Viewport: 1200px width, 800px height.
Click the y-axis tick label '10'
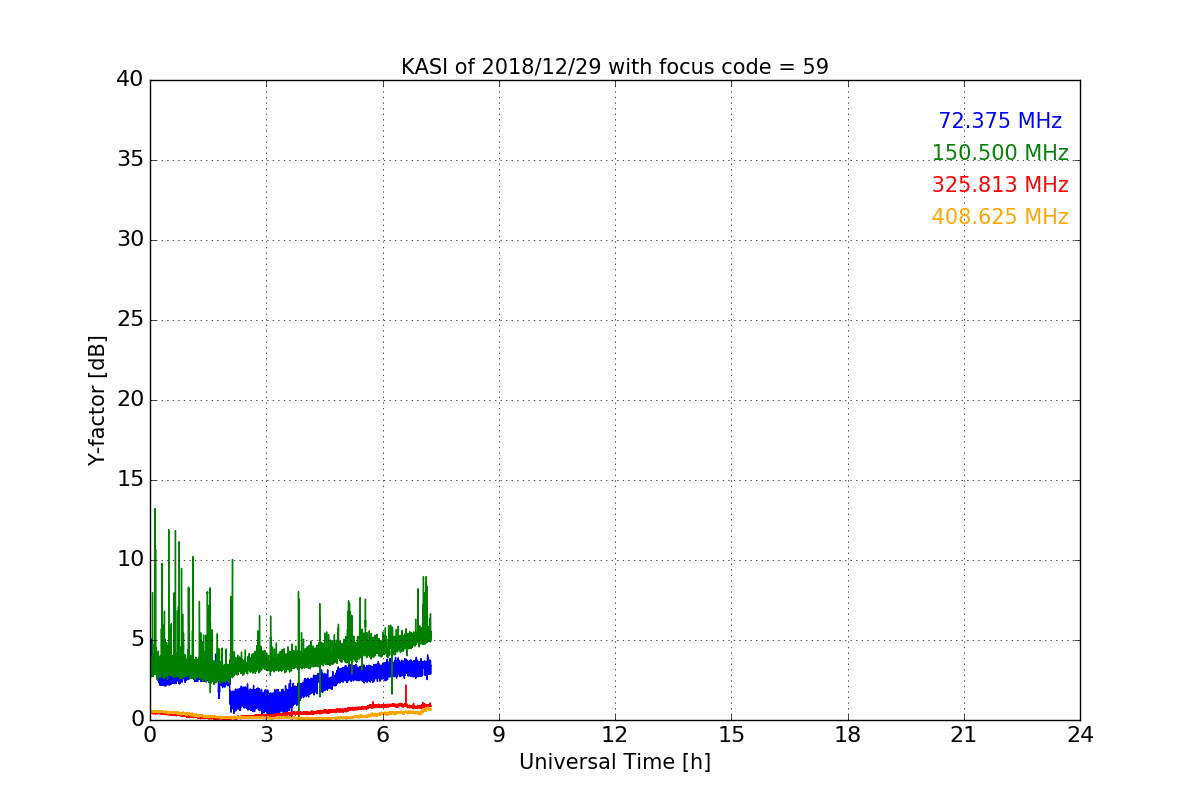click(x=130, y=560)
